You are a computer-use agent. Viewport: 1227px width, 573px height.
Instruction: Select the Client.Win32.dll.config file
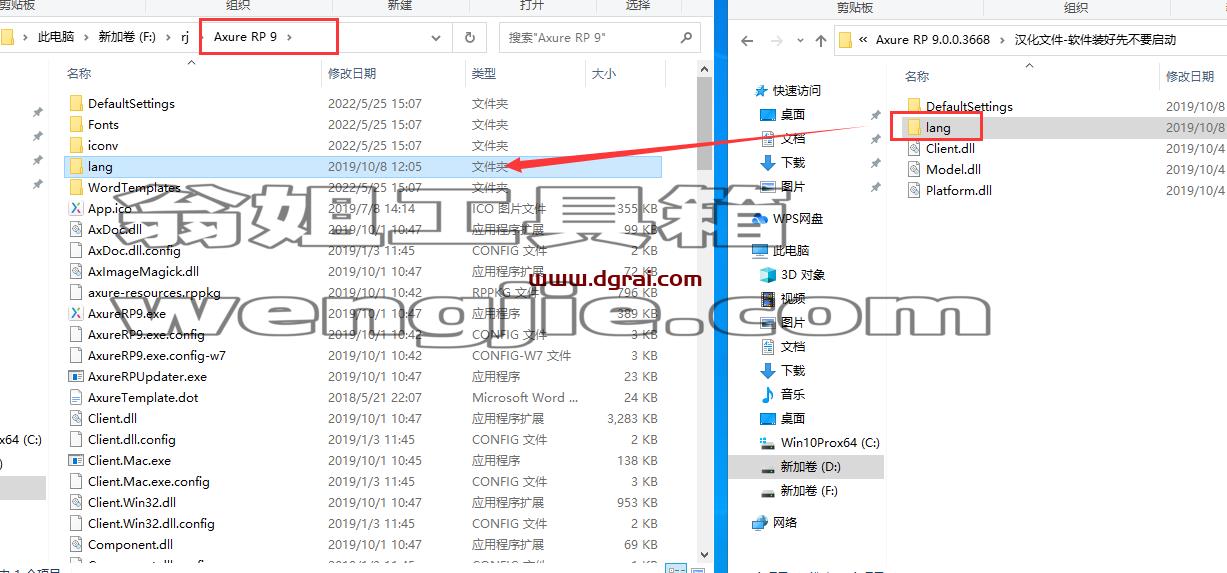[151, 523]
